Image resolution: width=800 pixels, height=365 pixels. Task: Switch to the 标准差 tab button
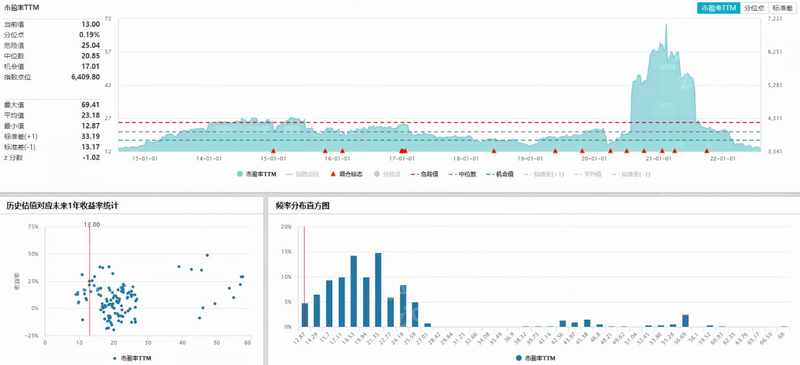(782, 8)
